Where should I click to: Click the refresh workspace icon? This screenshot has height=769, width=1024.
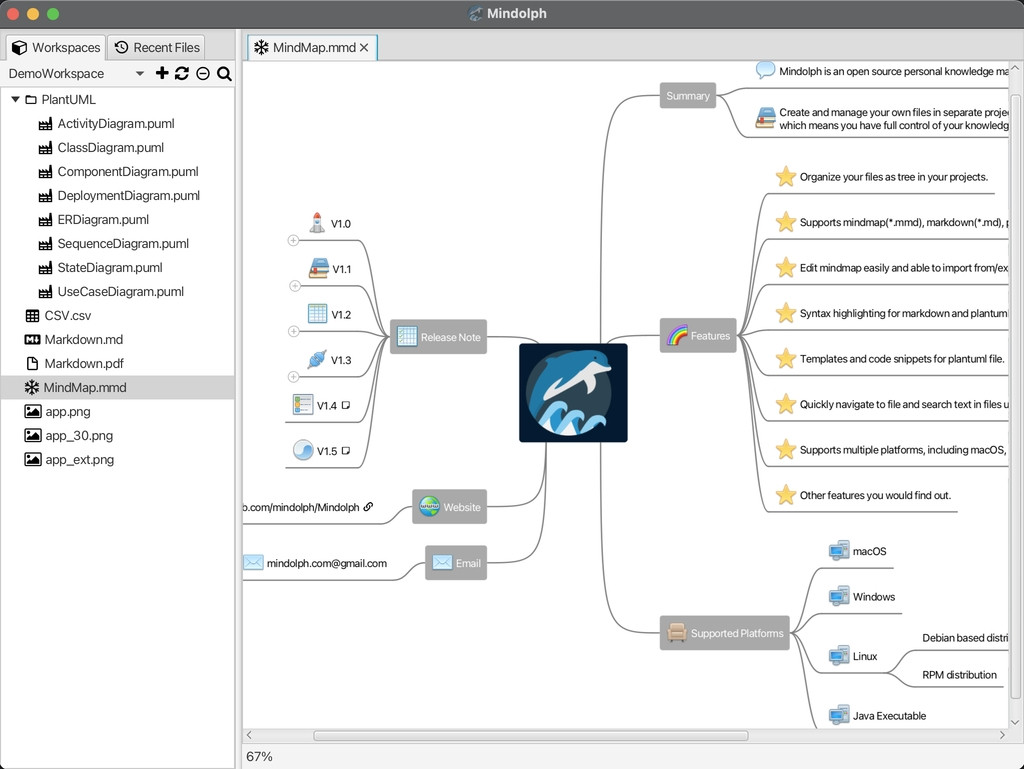pyautogui.click(x=182, y=73)
